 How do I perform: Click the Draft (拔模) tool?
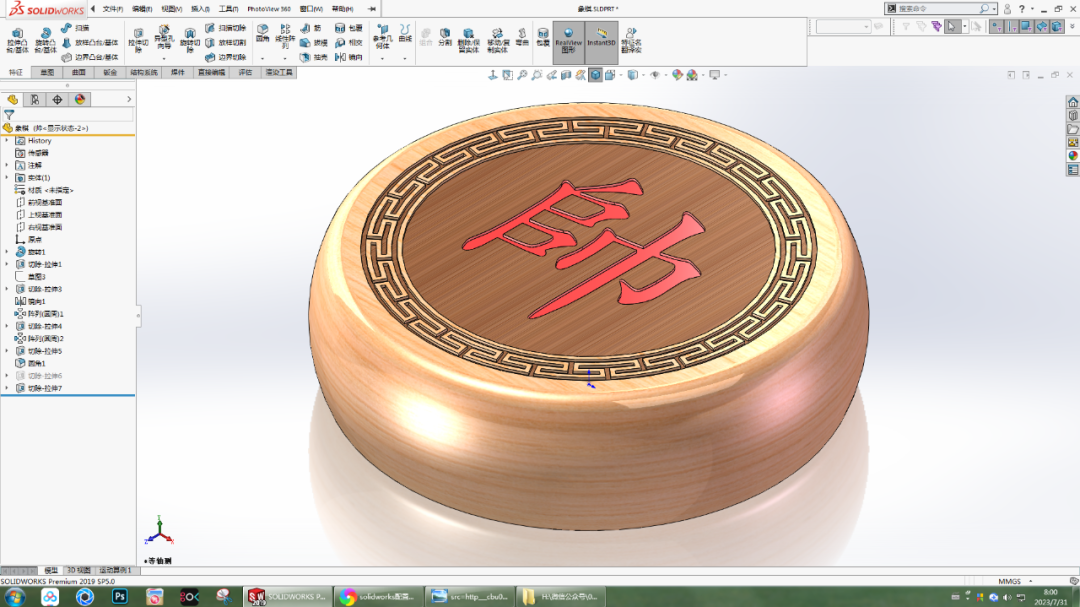pos(314,43)
